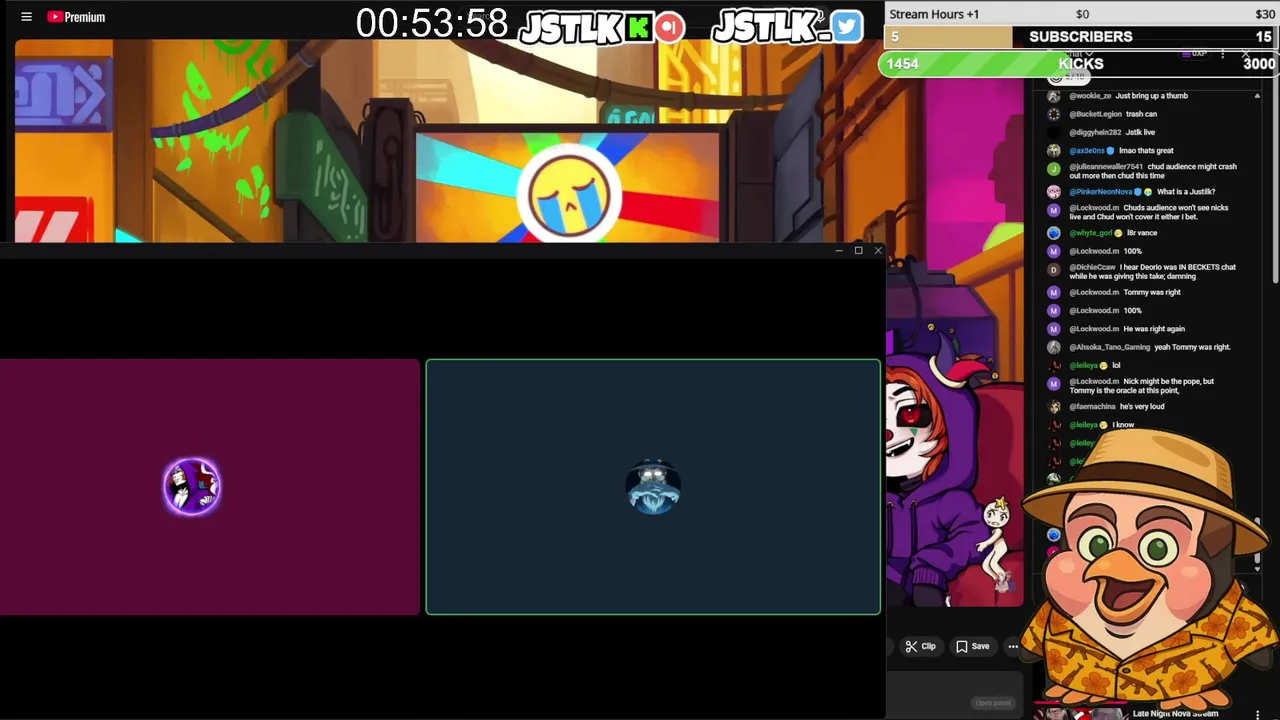The height and width of the screenshot is (720, 1280).
Task: Click the emoji badge next to @leileya lol
Action: click(x=1103, y=366)
